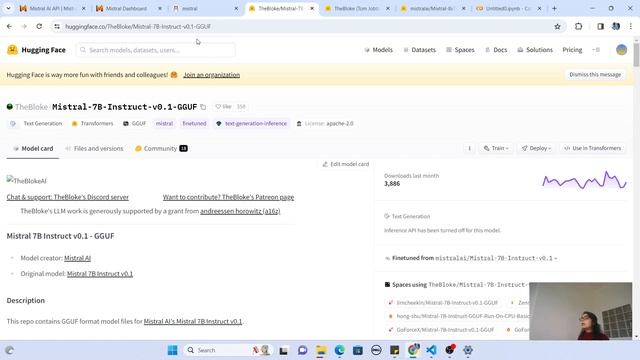Viewport: 640px width, 360px height.
Task: Expand the Train dropdown
Action: click(496, 148)
